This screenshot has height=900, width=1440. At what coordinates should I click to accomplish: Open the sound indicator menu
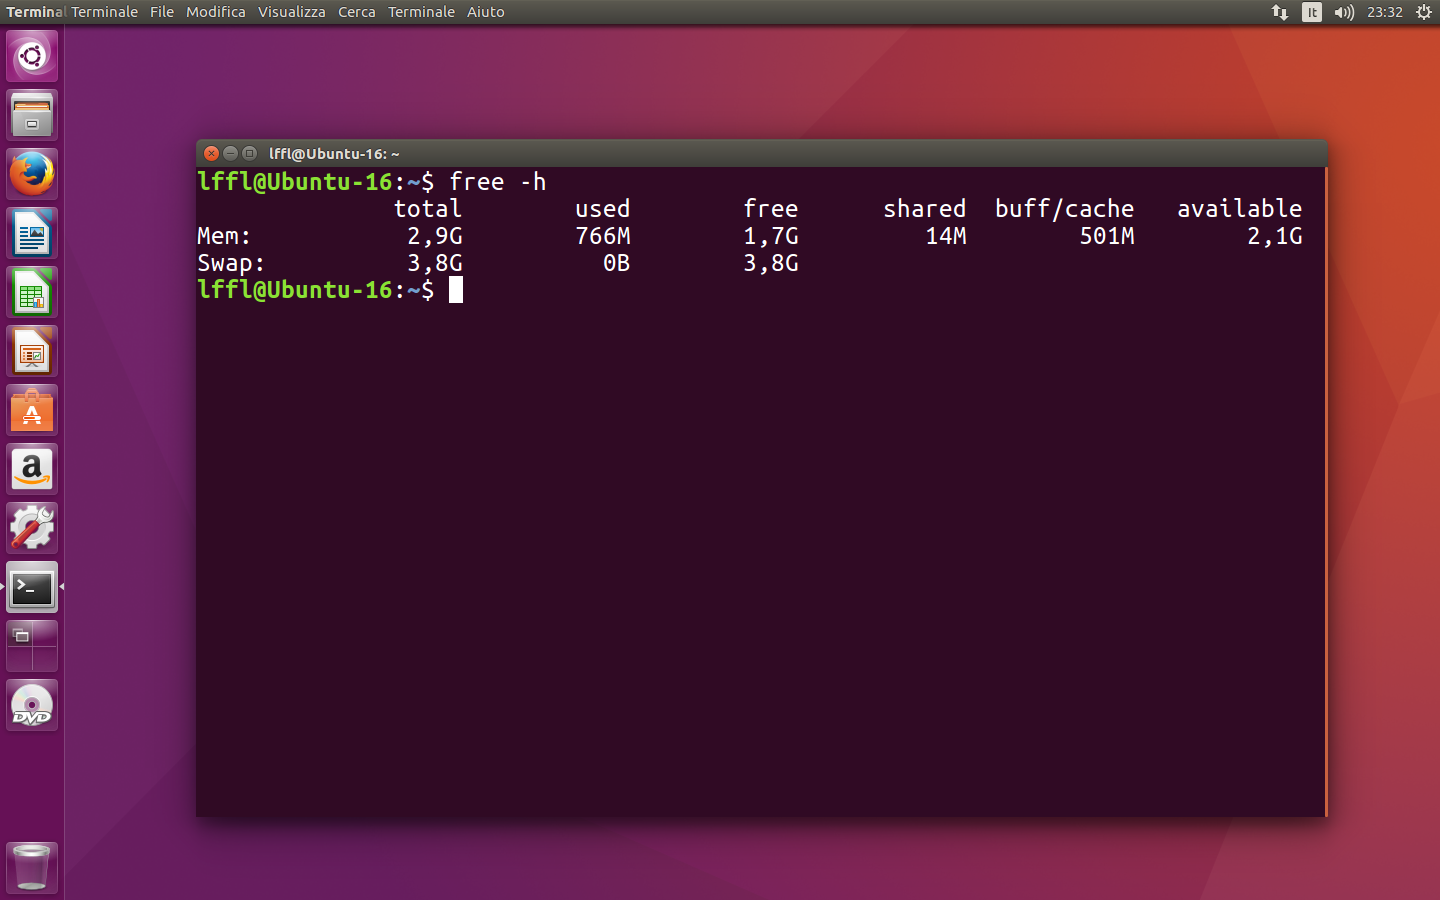1344,12
